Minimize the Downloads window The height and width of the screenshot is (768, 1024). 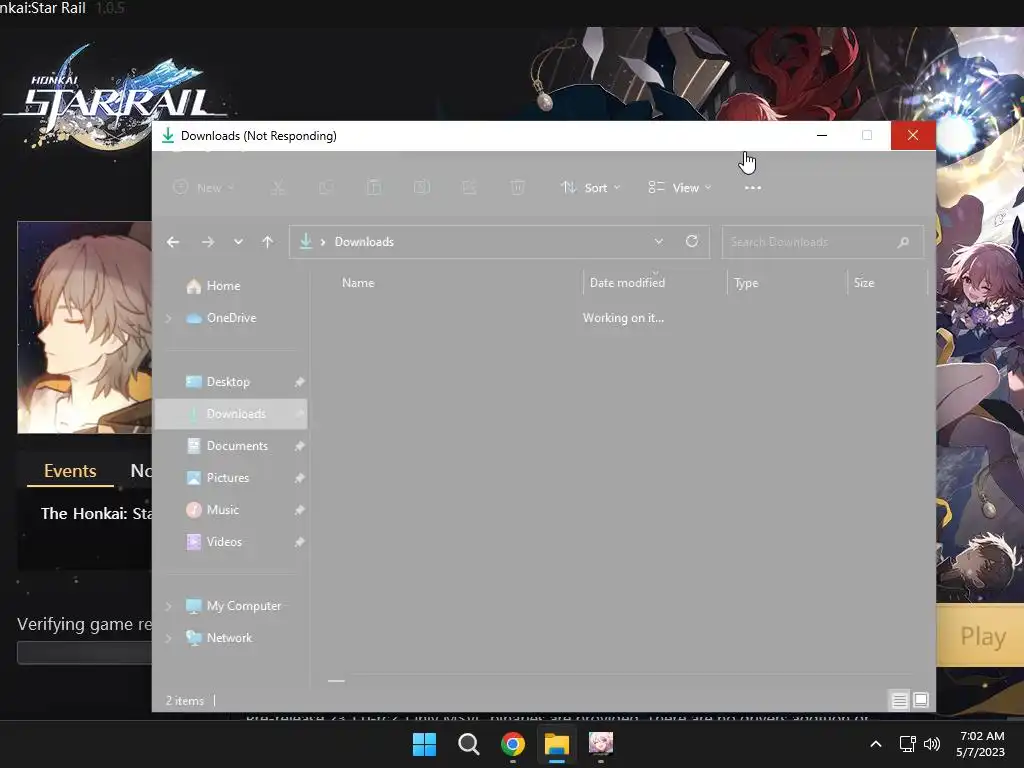(x=822, y=136)
